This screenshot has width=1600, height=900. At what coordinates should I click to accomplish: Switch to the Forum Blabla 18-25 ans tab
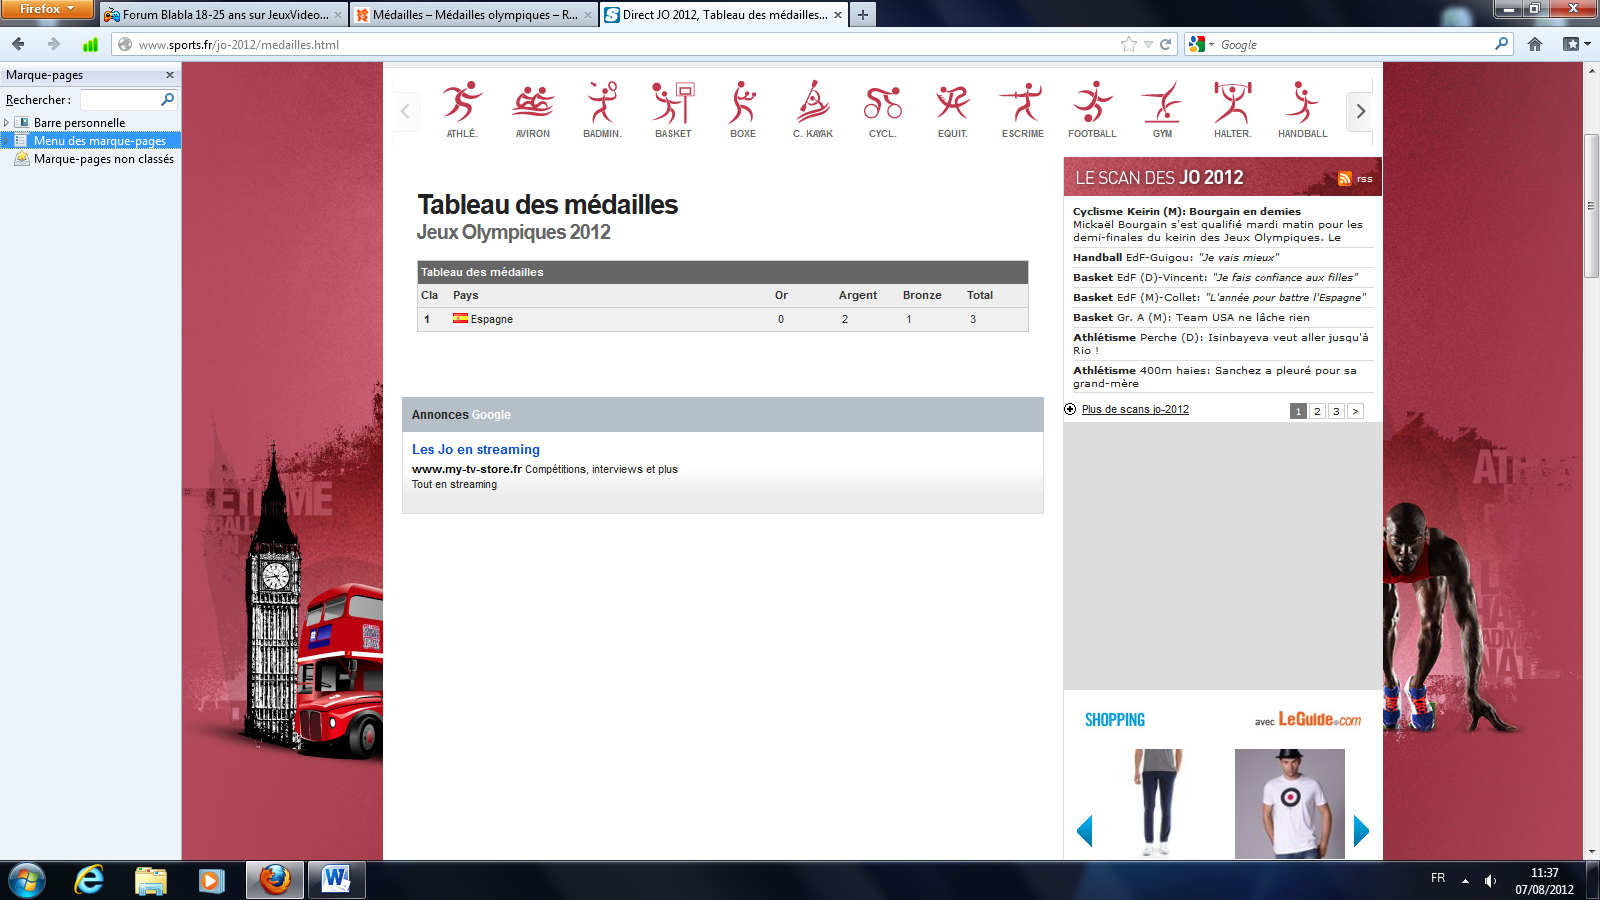[x=224, y=14]
